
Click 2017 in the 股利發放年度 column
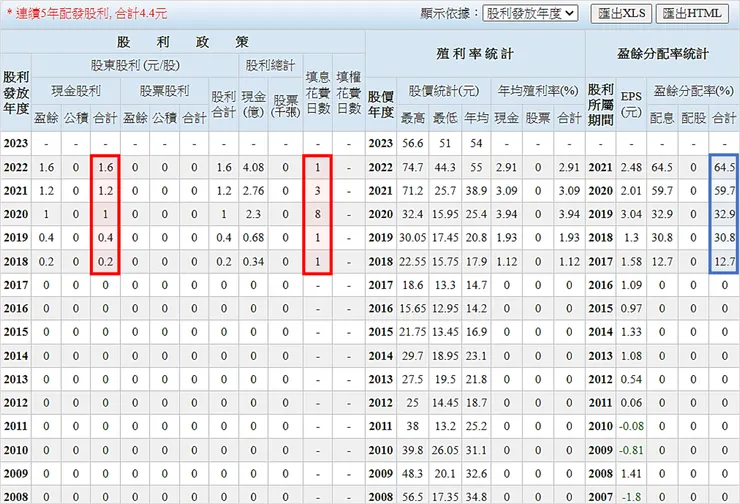click(x=16, y=285)
